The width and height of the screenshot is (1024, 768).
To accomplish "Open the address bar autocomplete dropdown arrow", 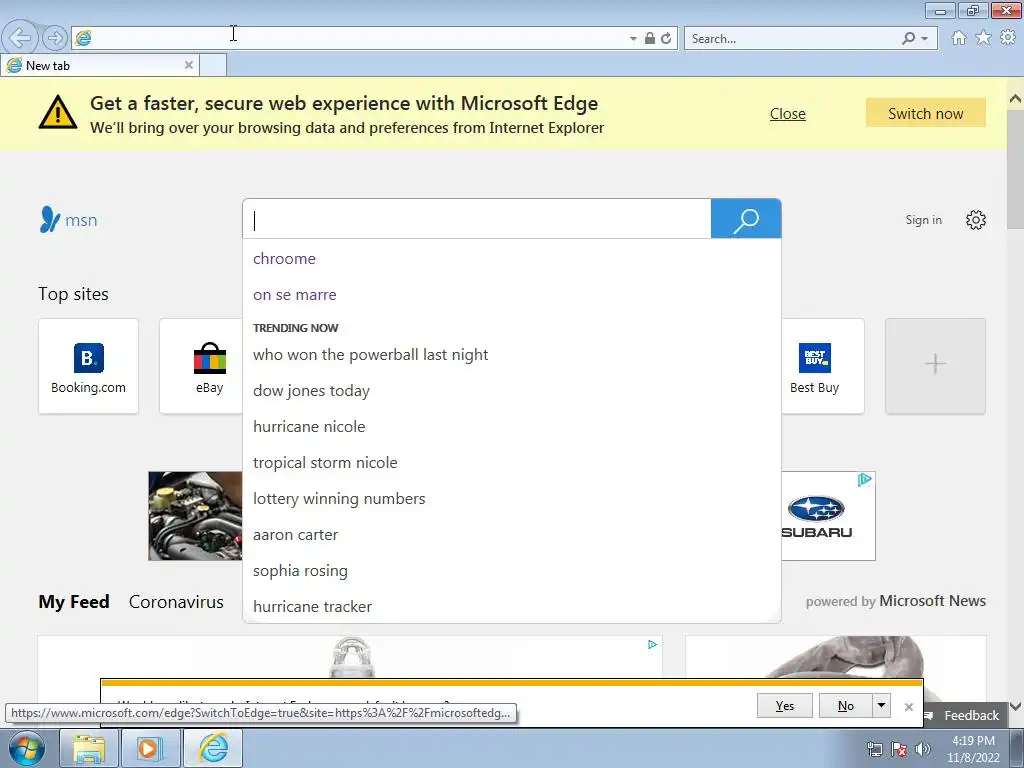I will point(633,39).
